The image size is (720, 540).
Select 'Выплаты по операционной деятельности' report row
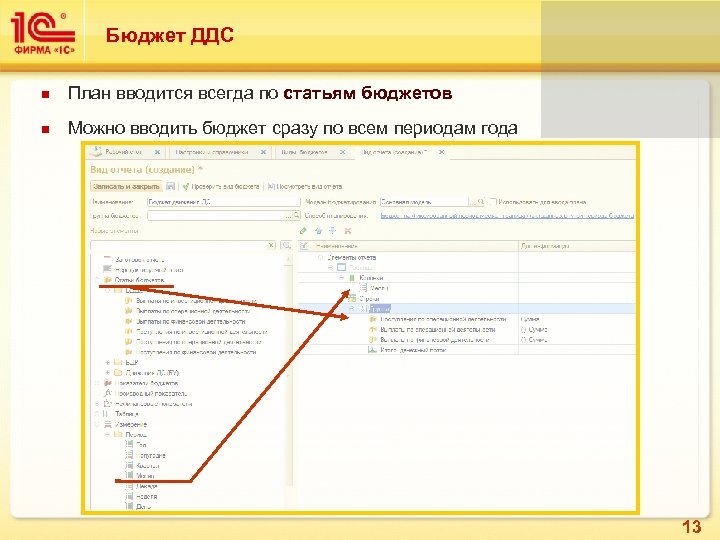[x=438, y=329]
